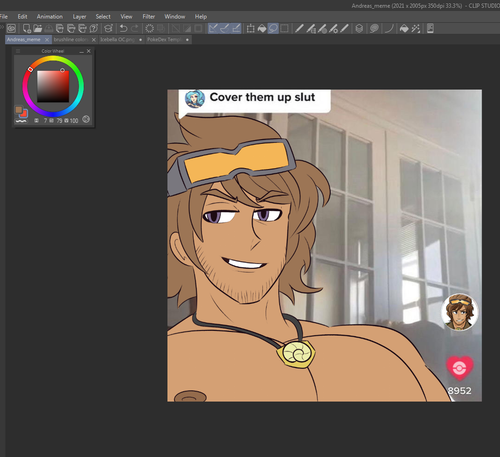Minimize the Color Wheel palette
The height and width of the screenshot is (457, 500).
coord(82,51)
